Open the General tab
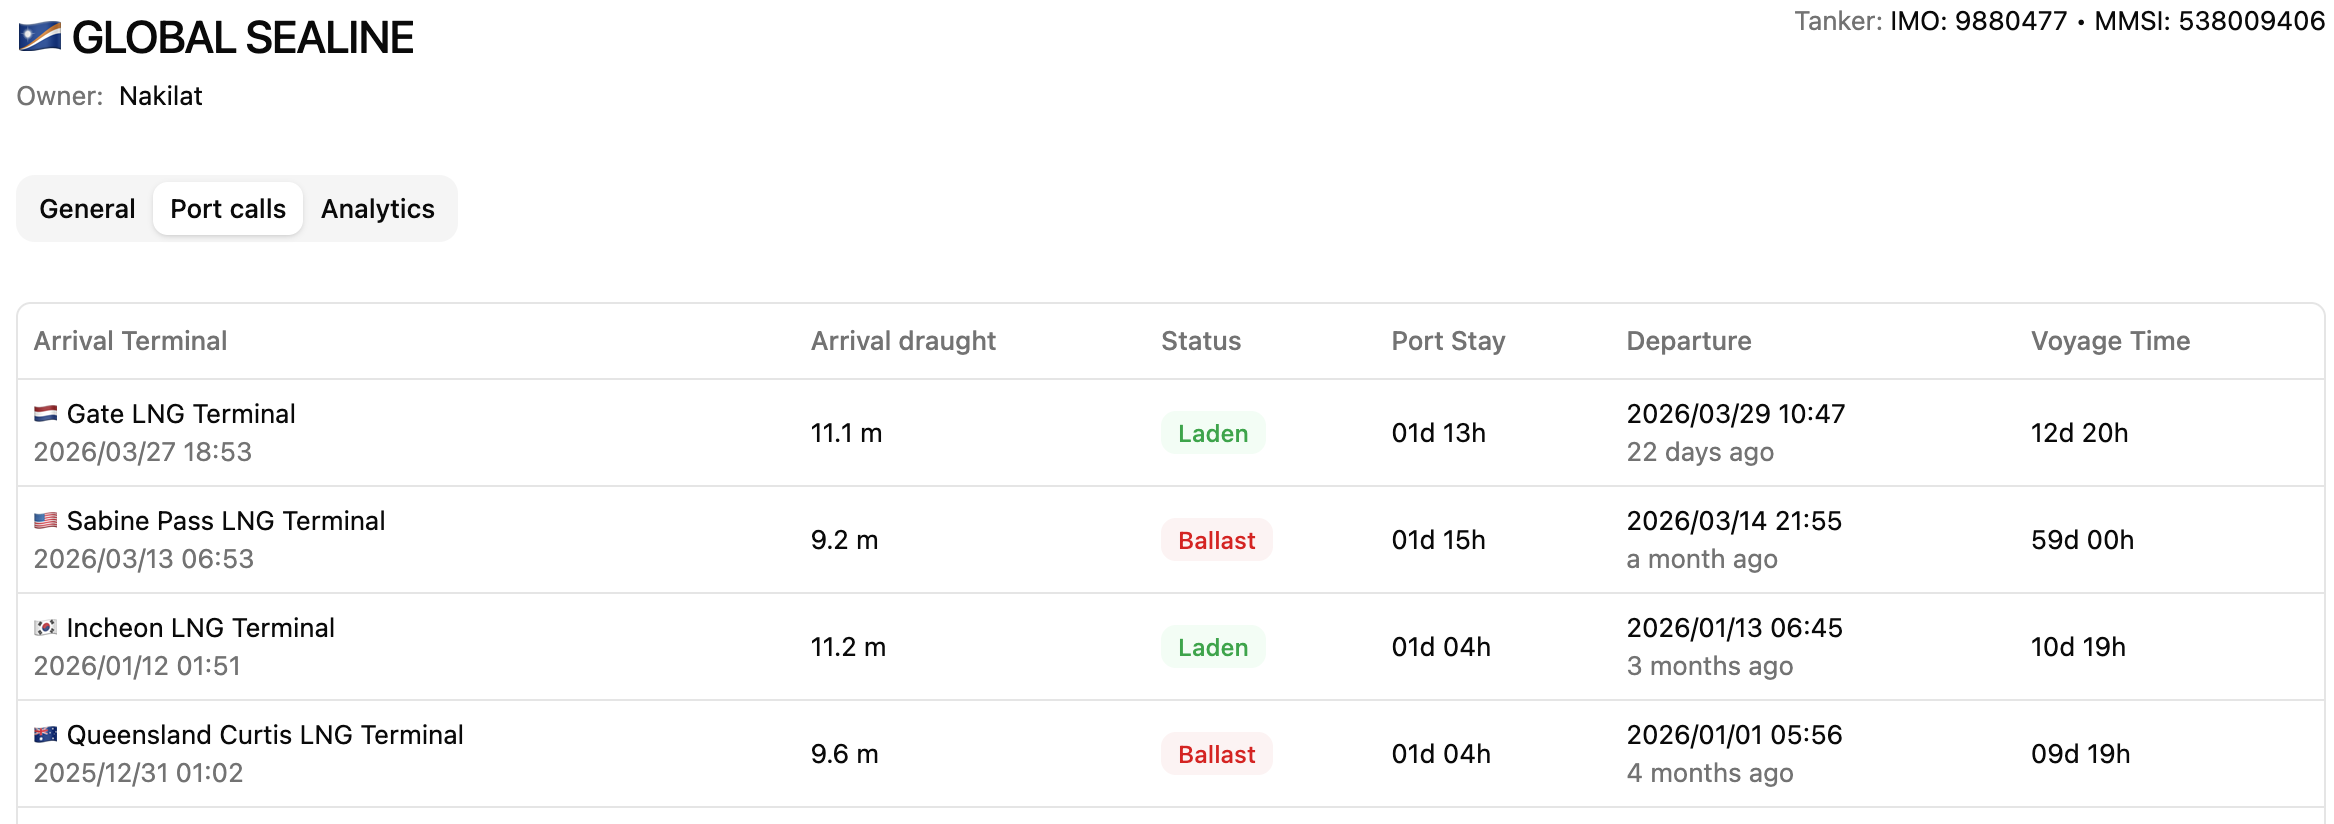 click(x=87, y=209)
